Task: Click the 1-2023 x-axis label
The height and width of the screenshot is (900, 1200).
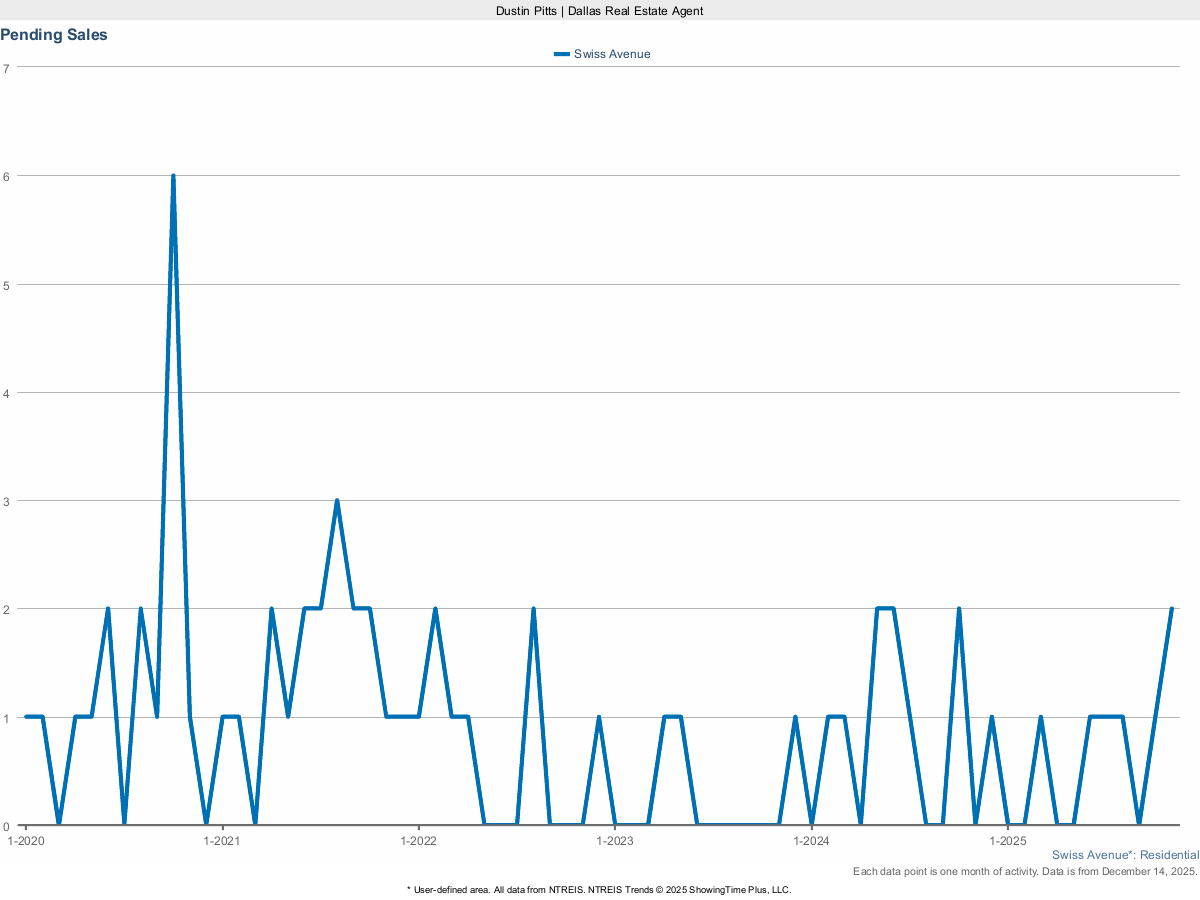Action: click(615, 841)
